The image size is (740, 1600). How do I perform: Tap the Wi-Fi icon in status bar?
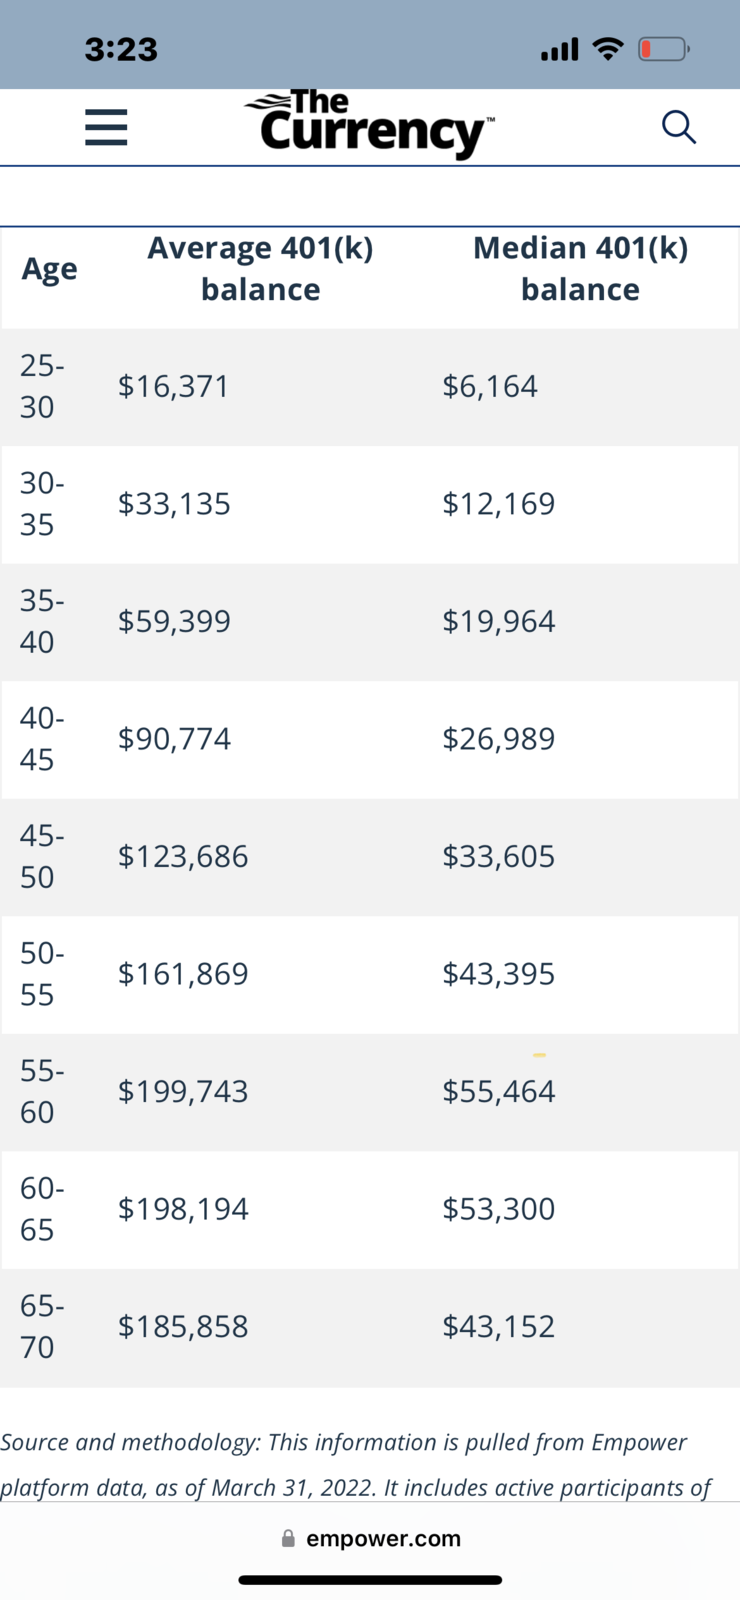coord(608,48)
